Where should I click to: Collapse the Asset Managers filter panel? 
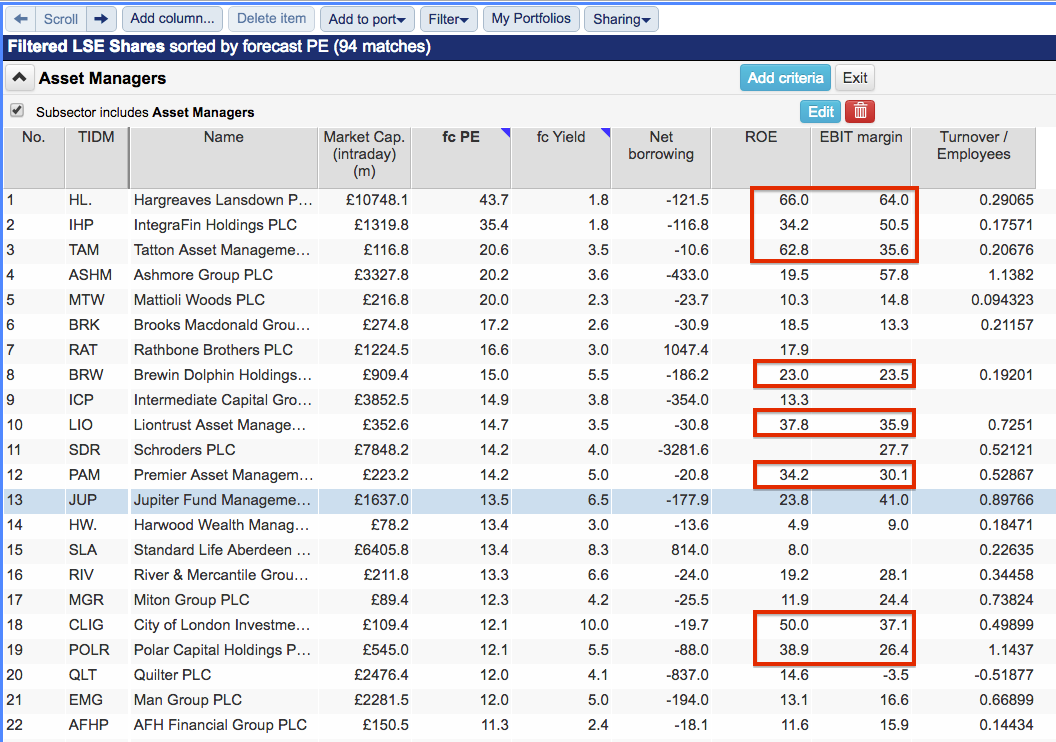[x=20, y=78]
